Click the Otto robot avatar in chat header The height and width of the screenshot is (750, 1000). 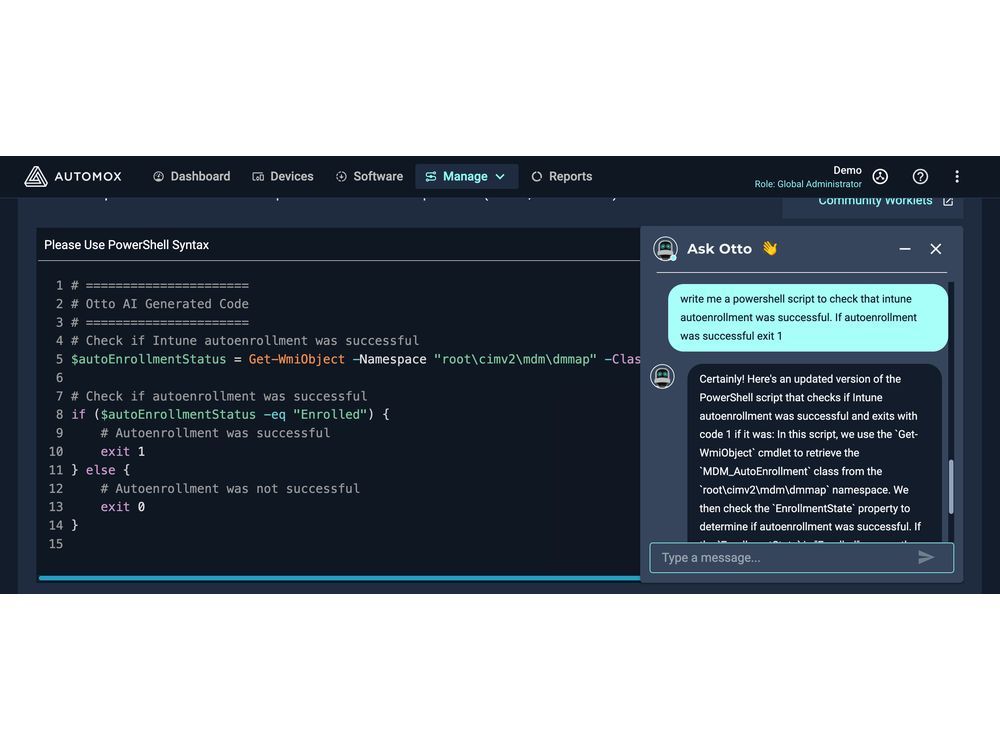[665, 249]
